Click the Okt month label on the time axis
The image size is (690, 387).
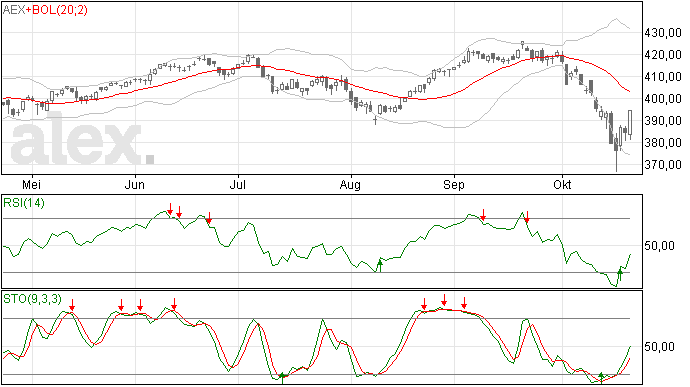click(x=562, y=184)
